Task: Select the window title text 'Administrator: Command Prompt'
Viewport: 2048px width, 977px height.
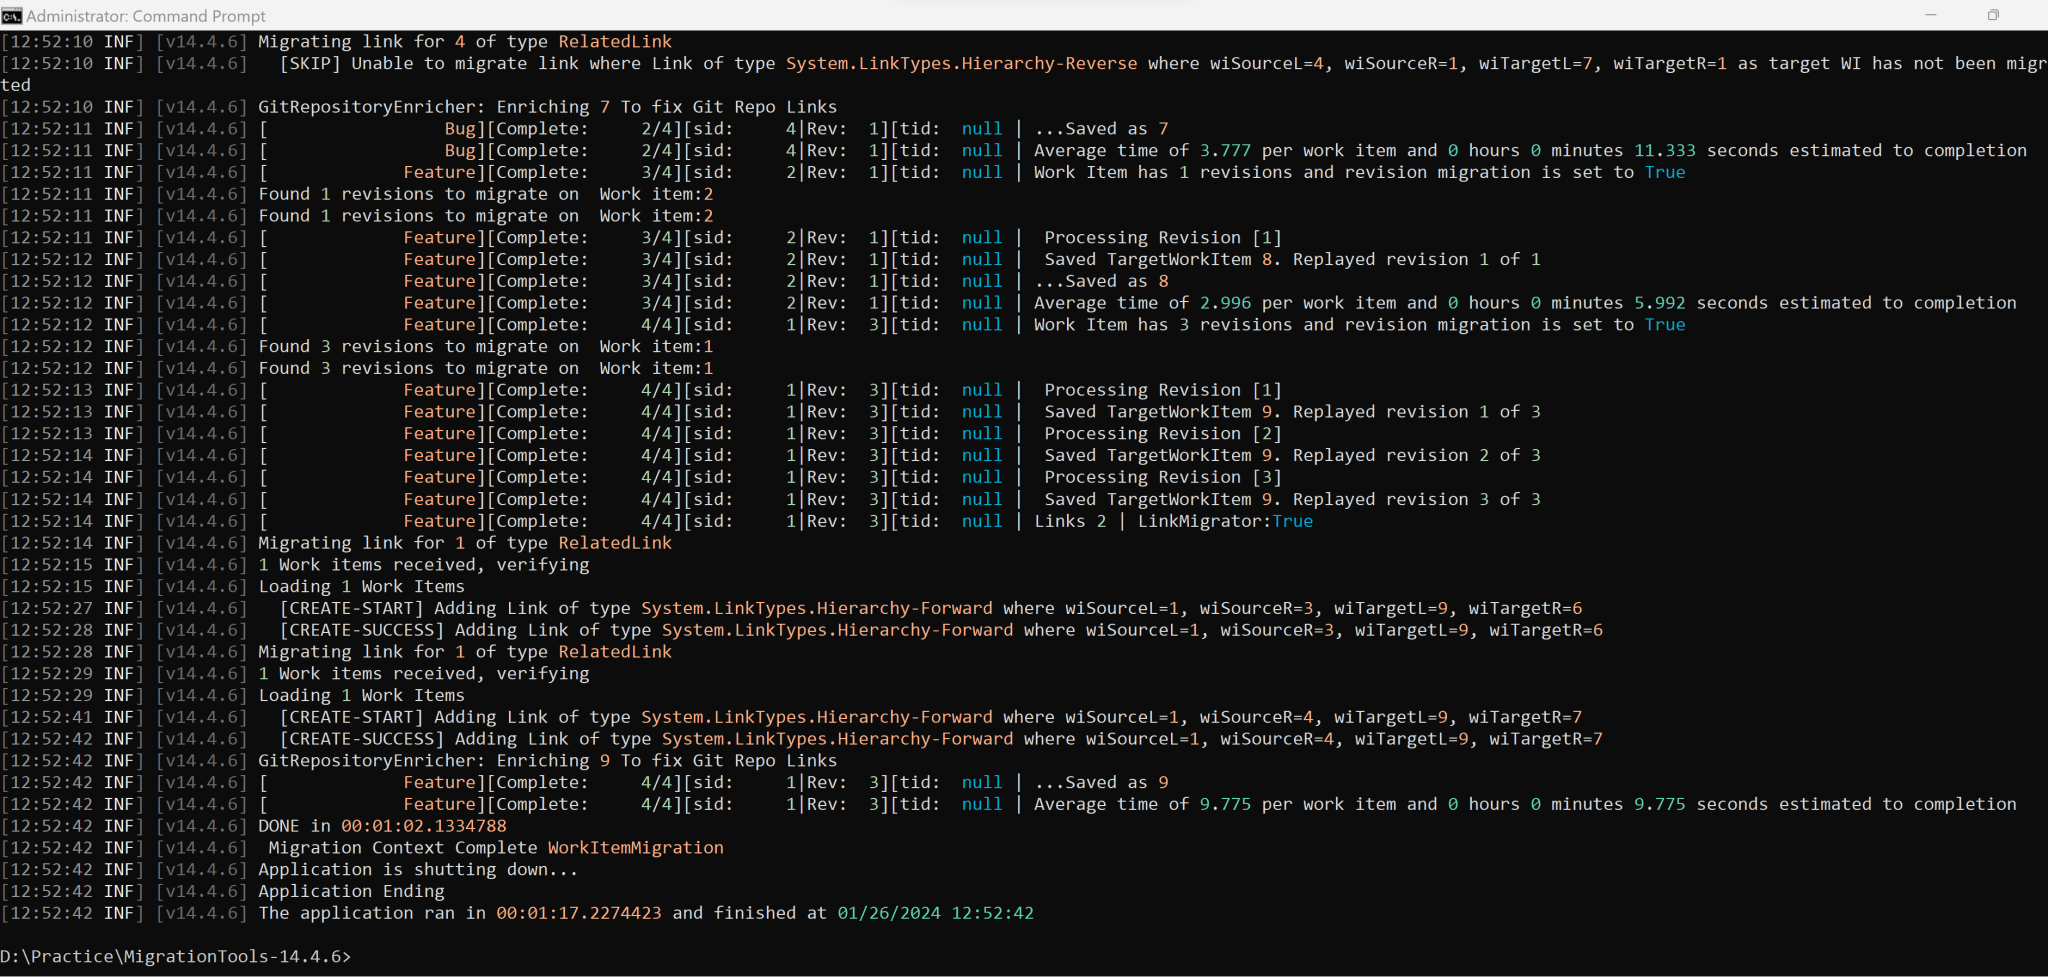Action: (146, 15)
